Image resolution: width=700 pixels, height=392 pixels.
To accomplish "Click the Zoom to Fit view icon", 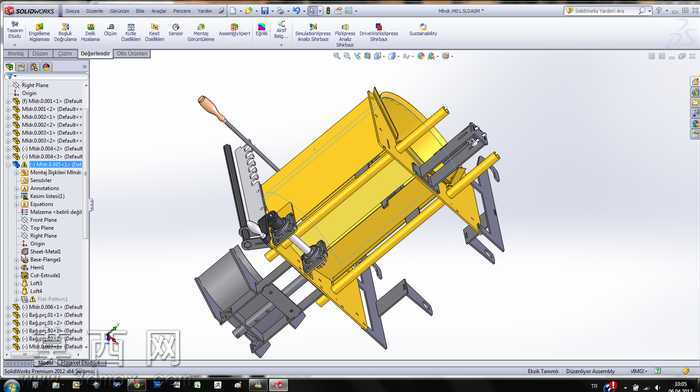I will click(x=337, y=56).
